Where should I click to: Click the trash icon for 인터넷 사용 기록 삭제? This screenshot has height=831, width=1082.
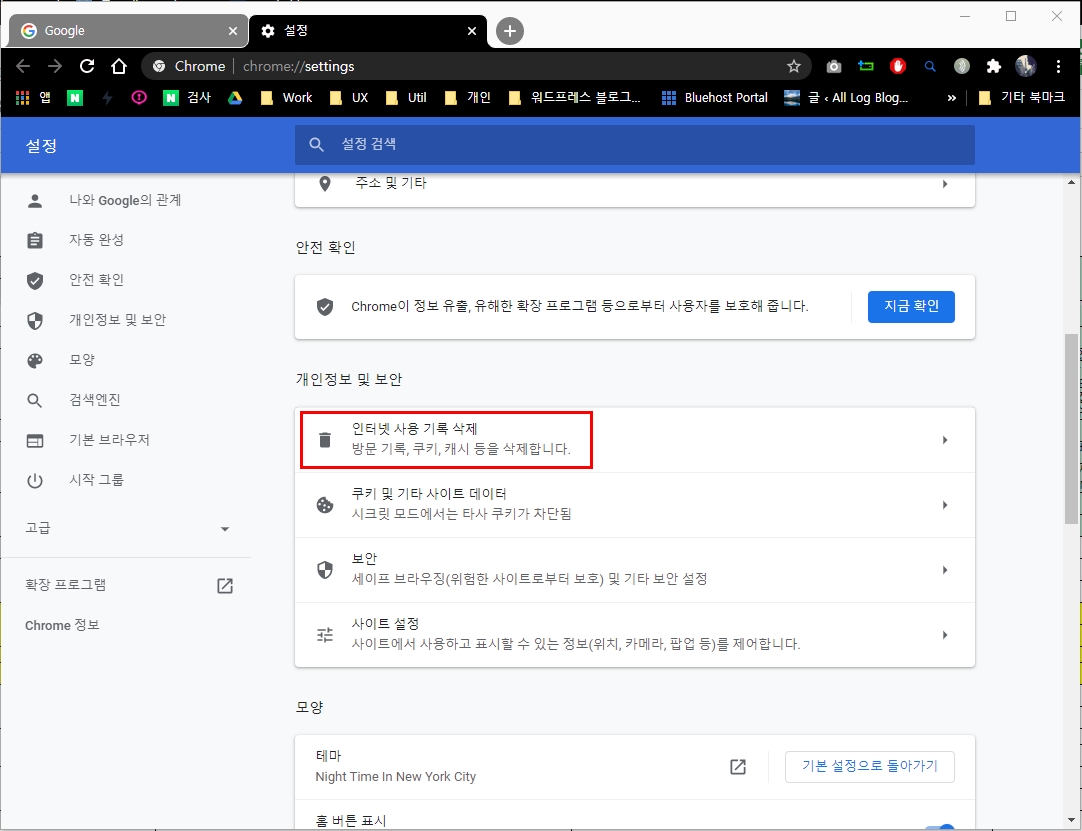click(324, 440)
